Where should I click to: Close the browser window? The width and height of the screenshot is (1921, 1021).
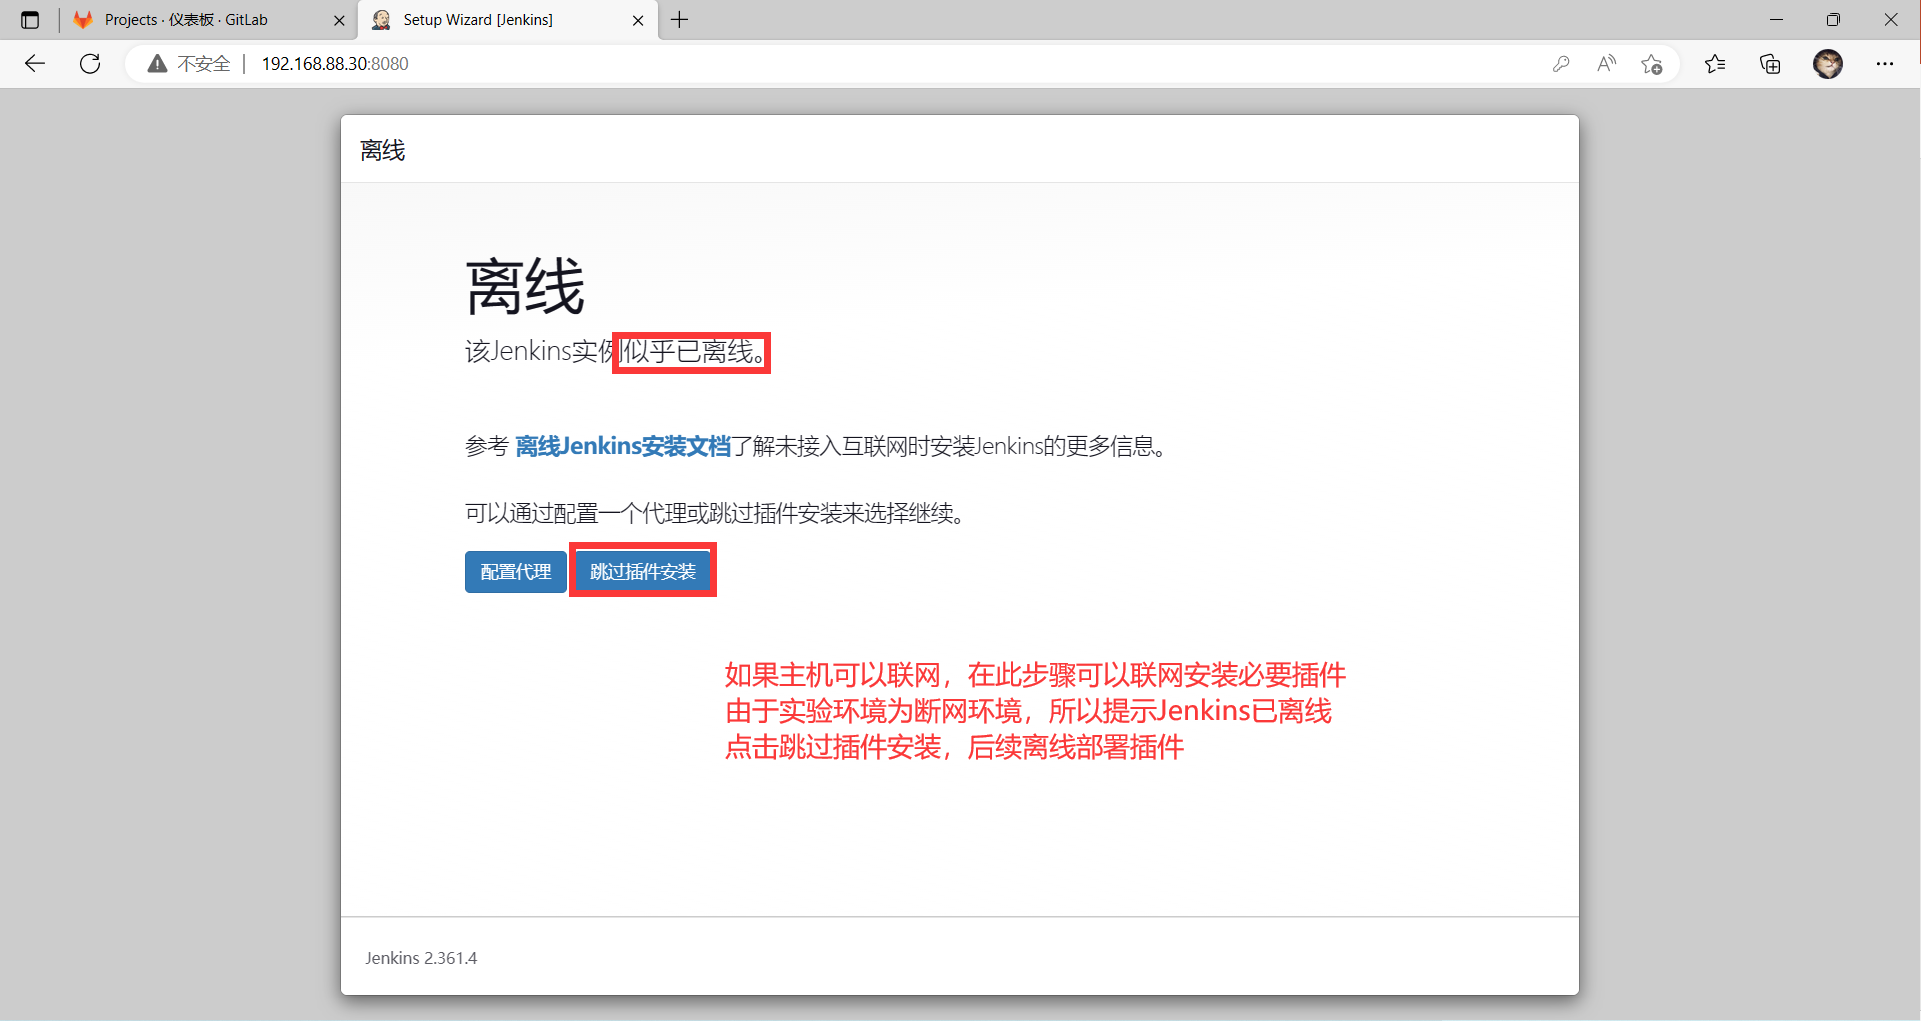[x=1891, y=20]
